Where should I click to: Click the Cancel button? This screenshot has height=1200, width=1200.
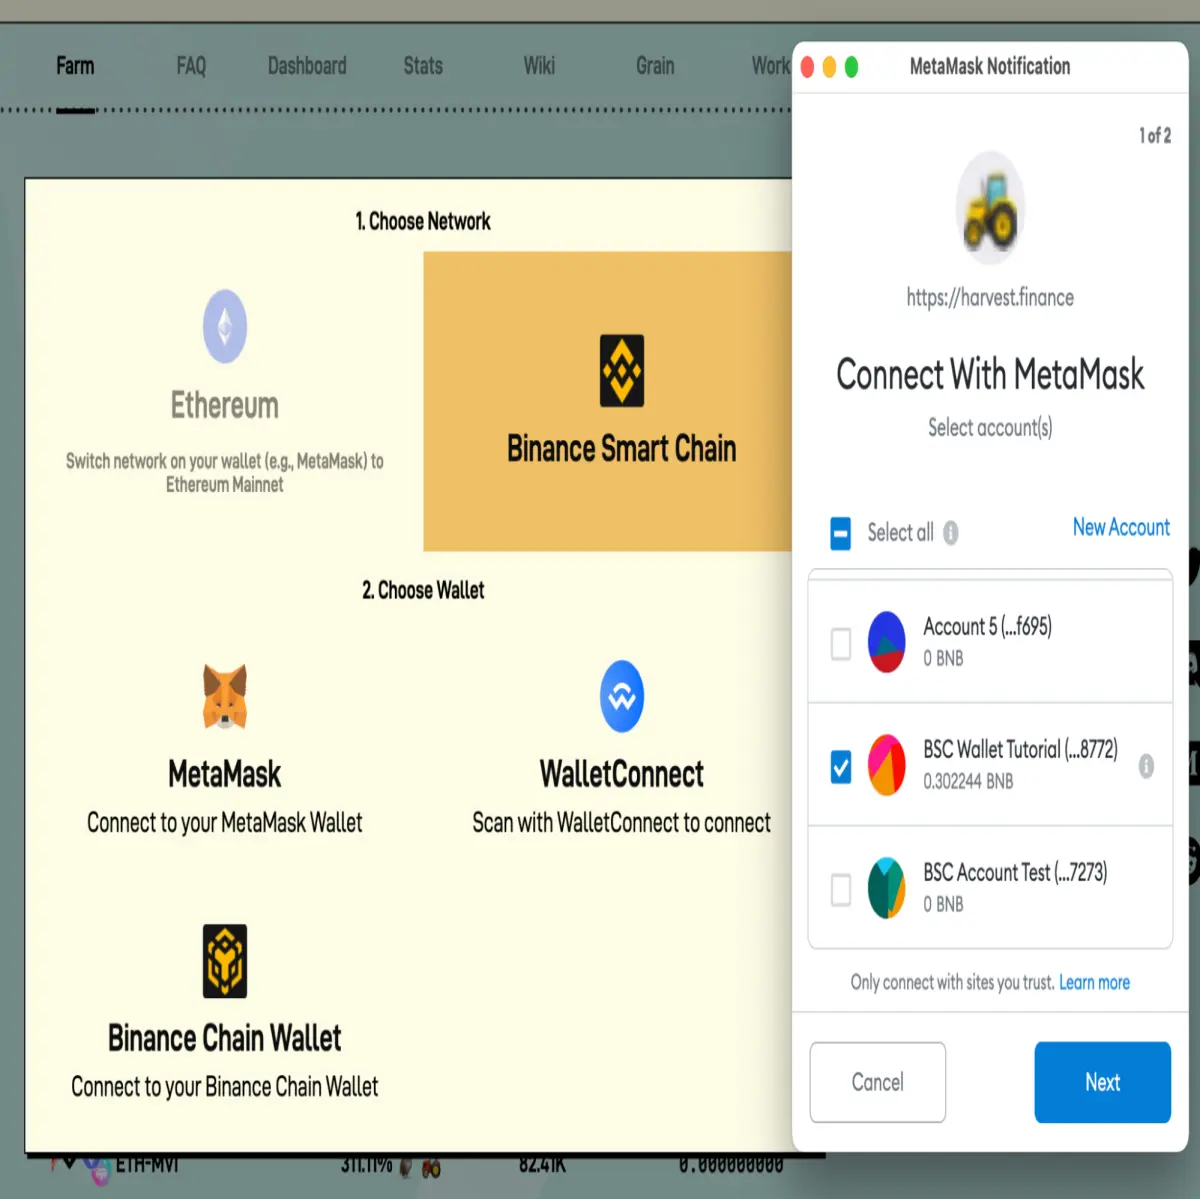click(878, 1082)
